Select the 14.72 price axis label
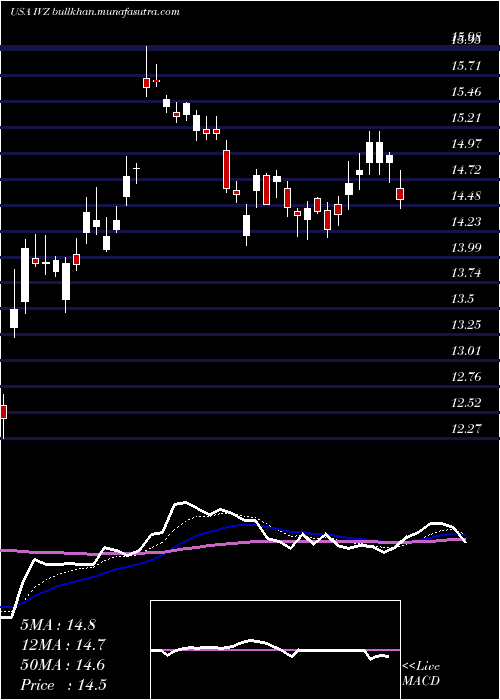 tap(466, 170)
